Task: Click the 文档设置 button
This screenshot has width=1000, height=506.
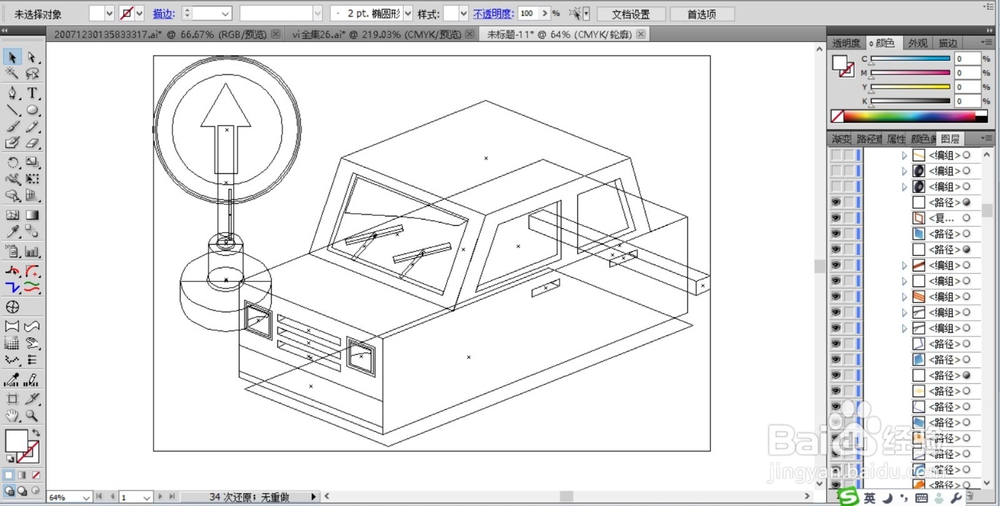Action: point(631,13)
